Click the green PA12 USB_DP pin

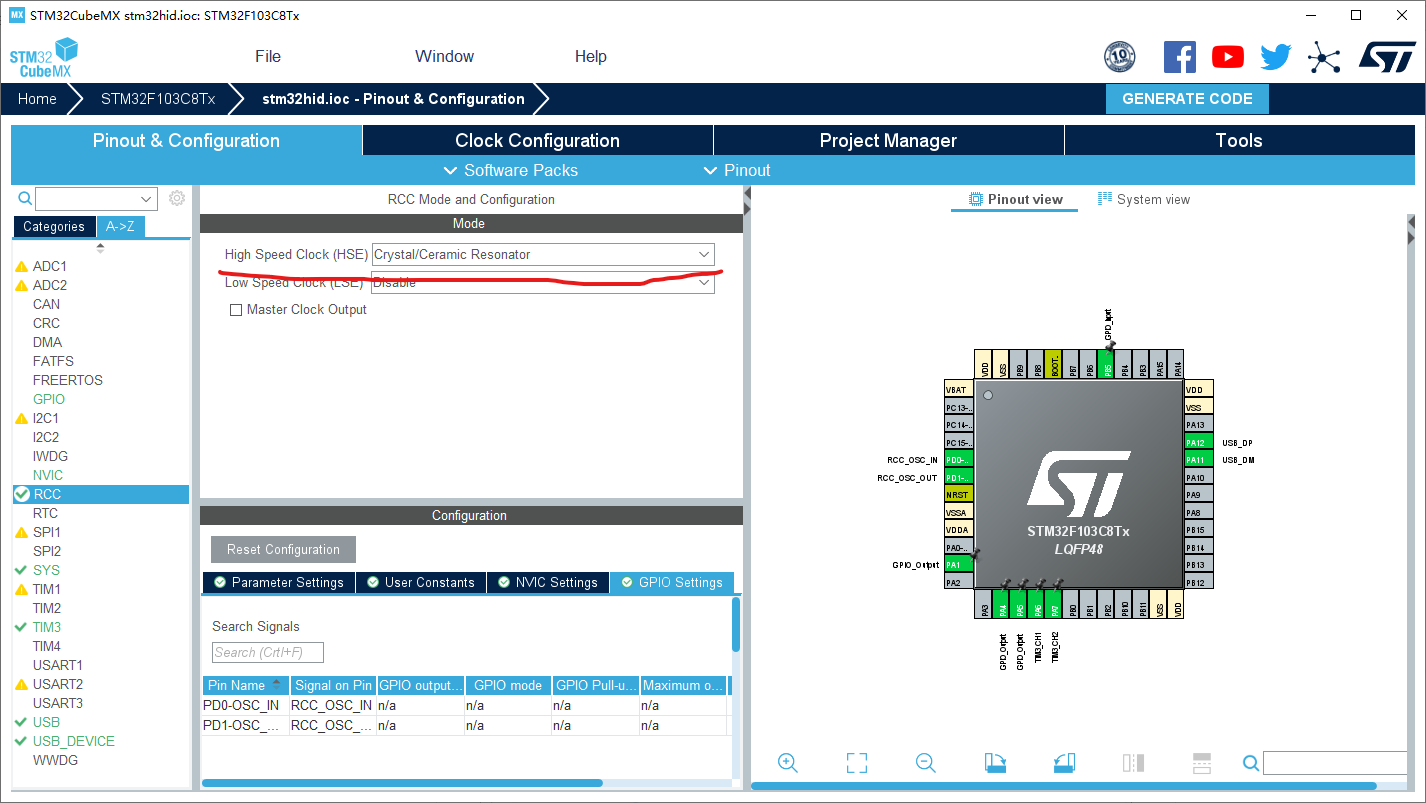click(1199, 442)
